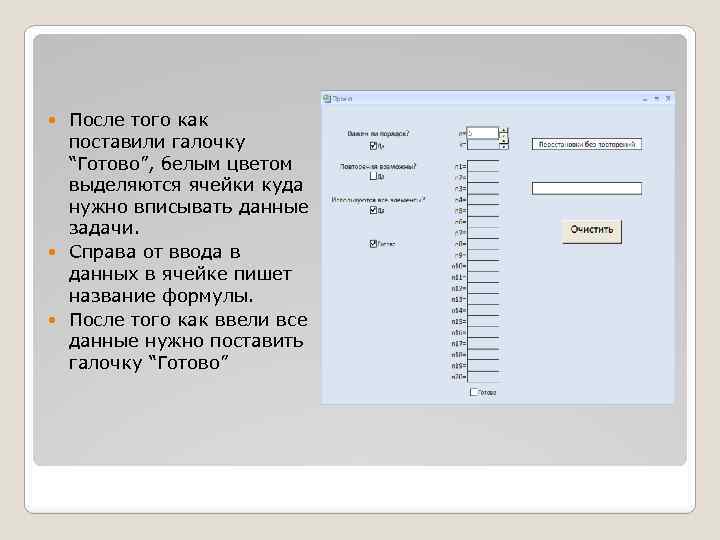The height and width of the screenshot is (540, 720).
Task: Click the n14= input cell
Action: tap(483, 310)
